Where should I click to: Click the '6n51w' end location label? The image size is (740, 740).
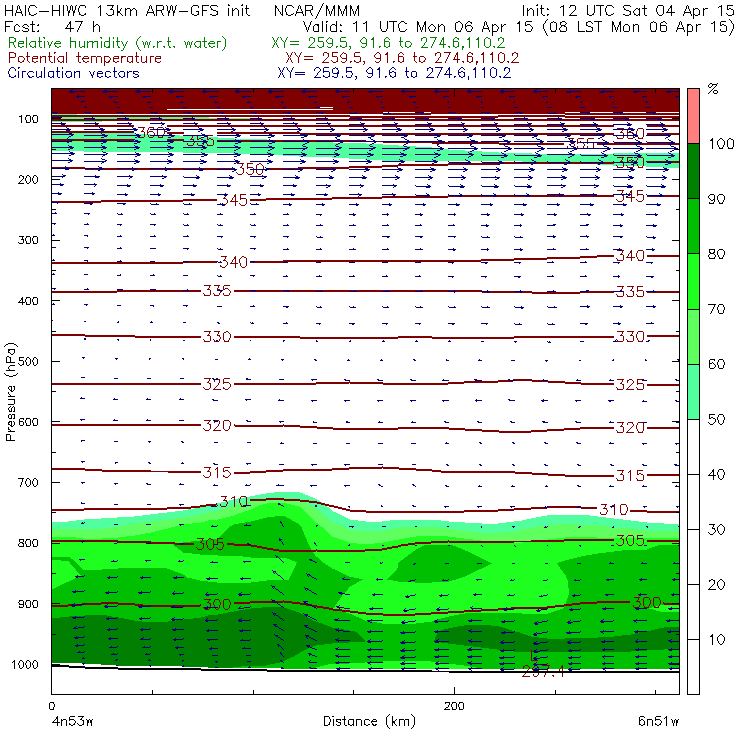[x=658, y=722]
